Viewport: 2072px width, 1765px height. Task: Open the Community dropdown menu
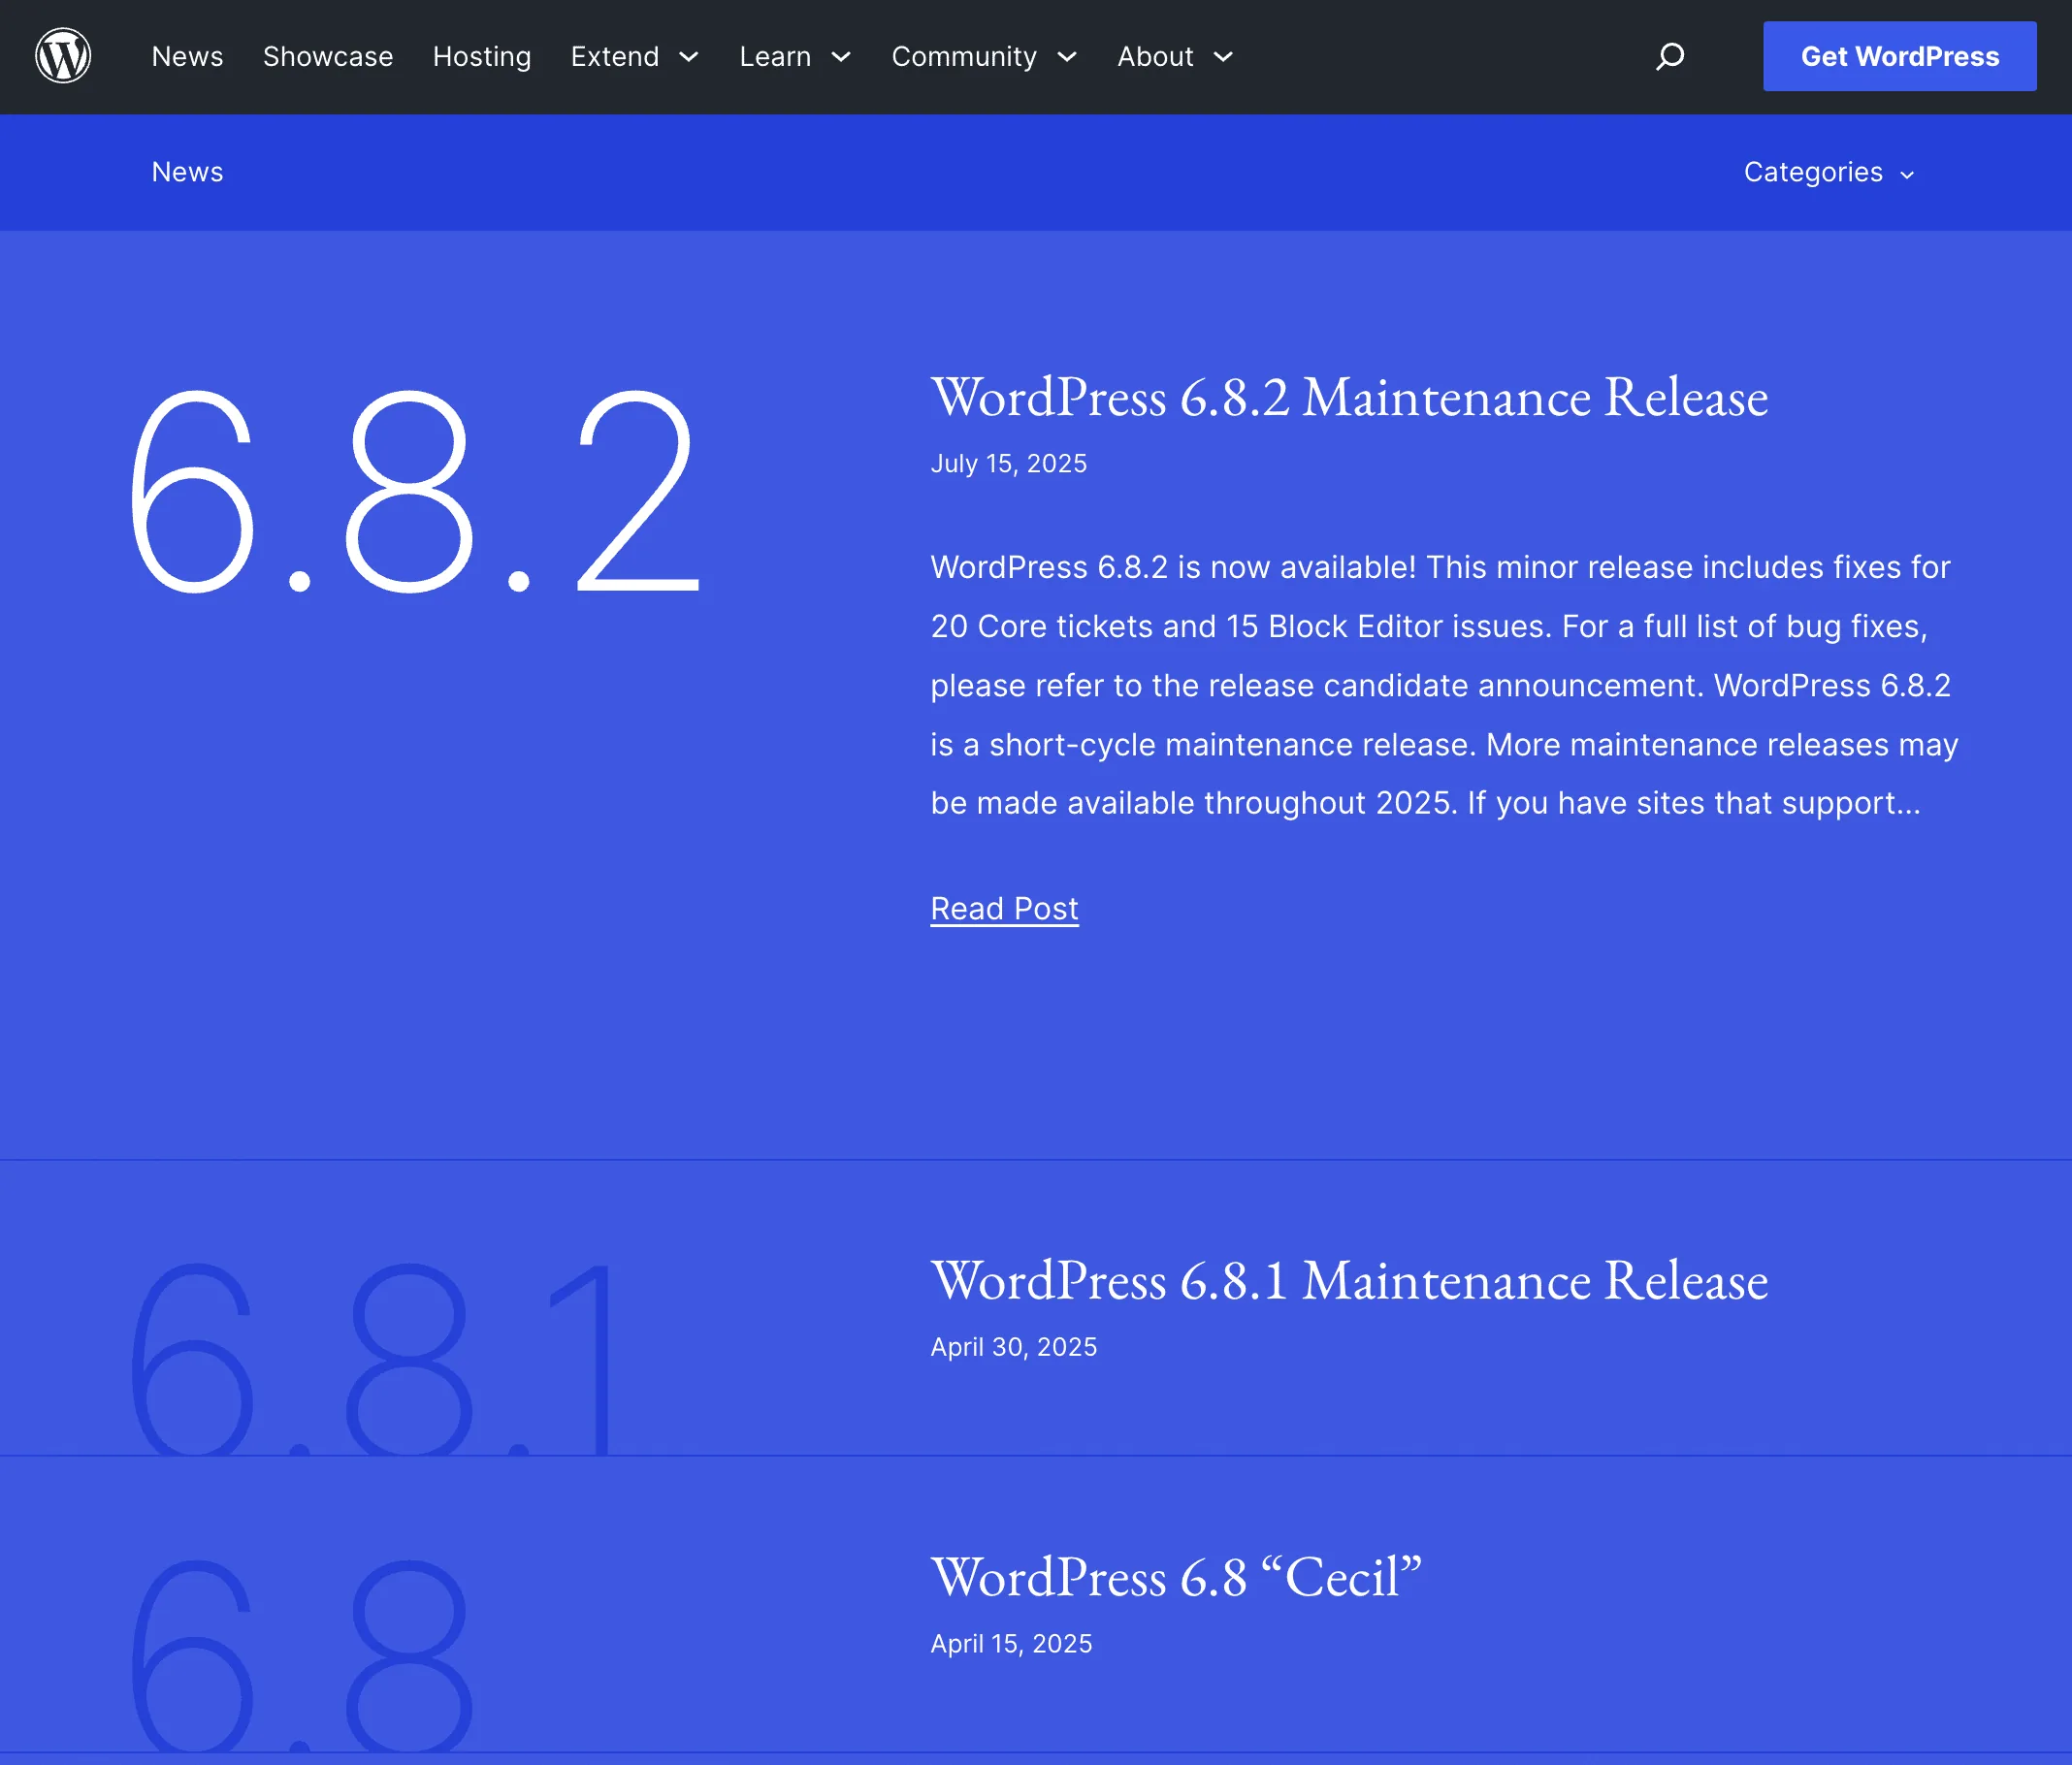pyautogui.click(x=963, y=57)
